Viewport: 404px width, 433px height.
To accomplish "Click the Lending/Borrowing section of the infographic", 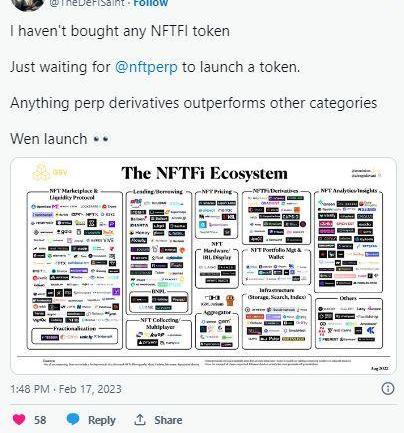I will coord(159,252).
